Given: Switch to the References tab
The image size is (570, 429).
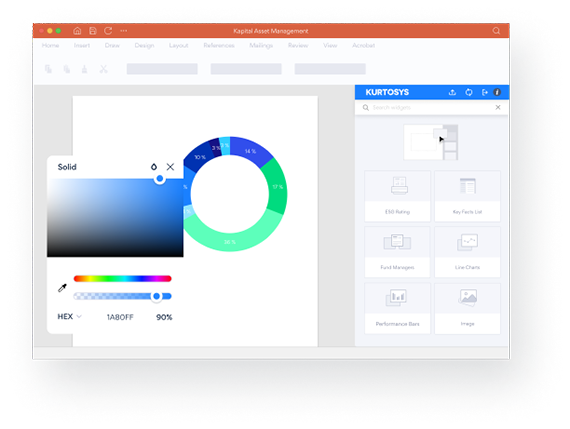Looking at the screenshot, I should point(219,45).
